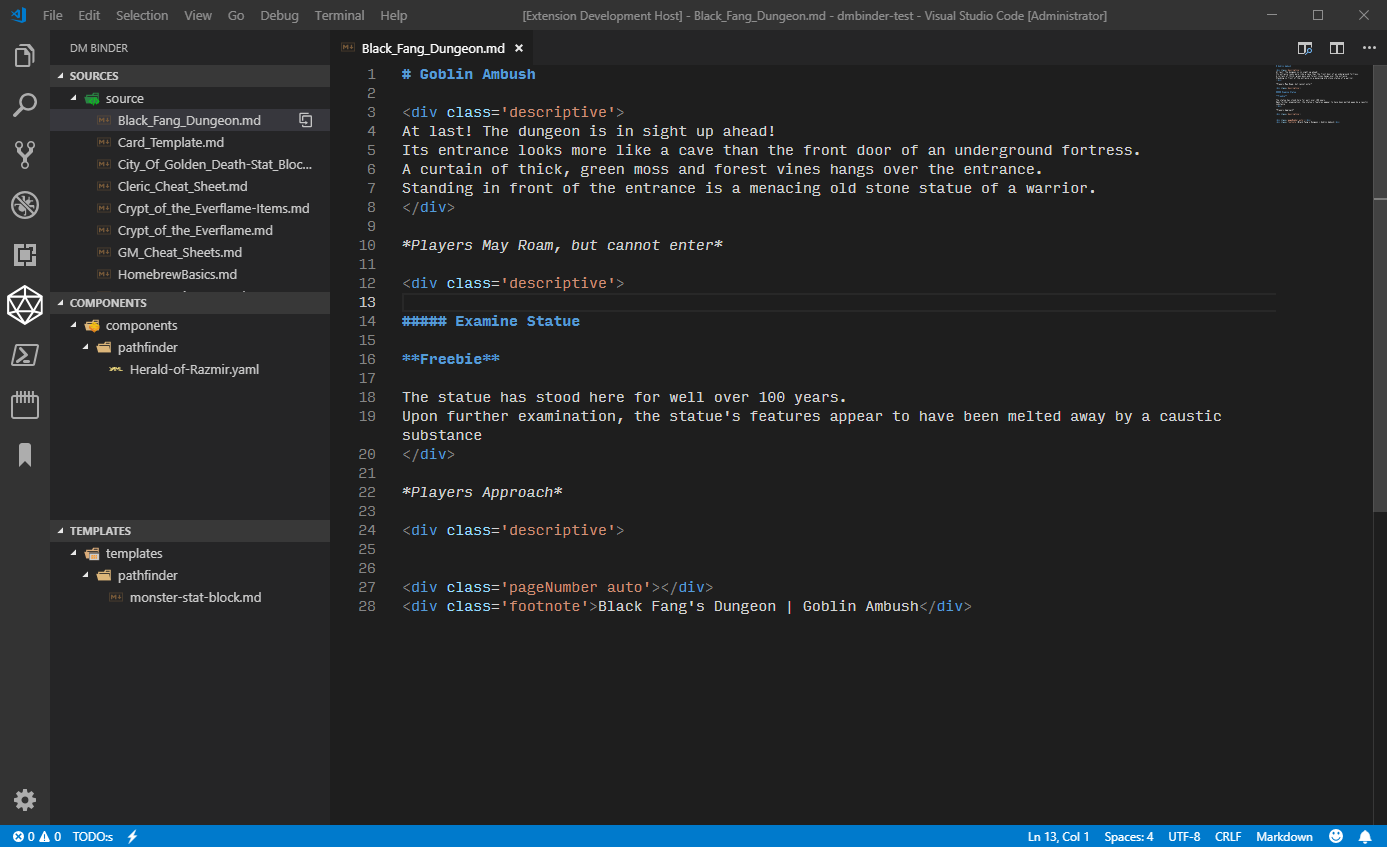Collapse the templates folder
Screen dimensions: 1387x847
(x=73, y=553)
